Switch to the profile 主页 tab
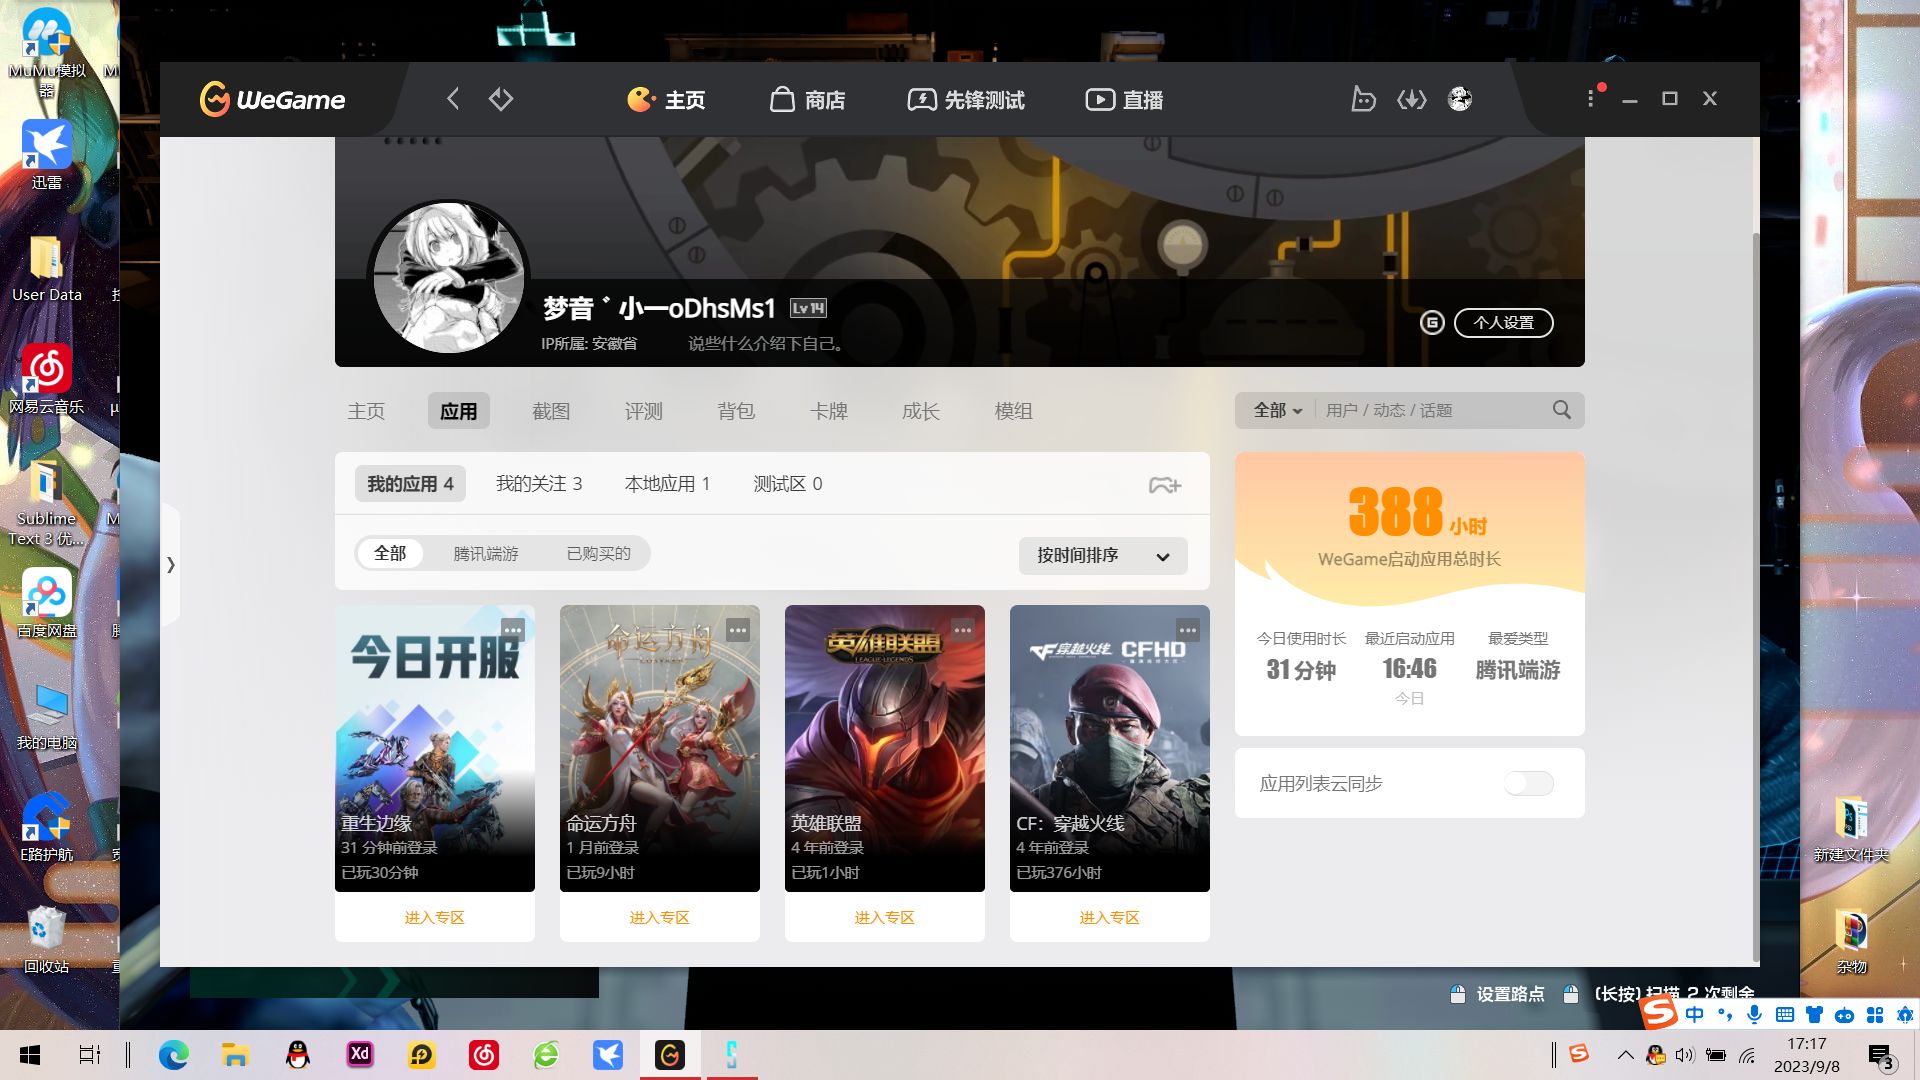Screen dimensions: 1920x1080 (366, 411)
